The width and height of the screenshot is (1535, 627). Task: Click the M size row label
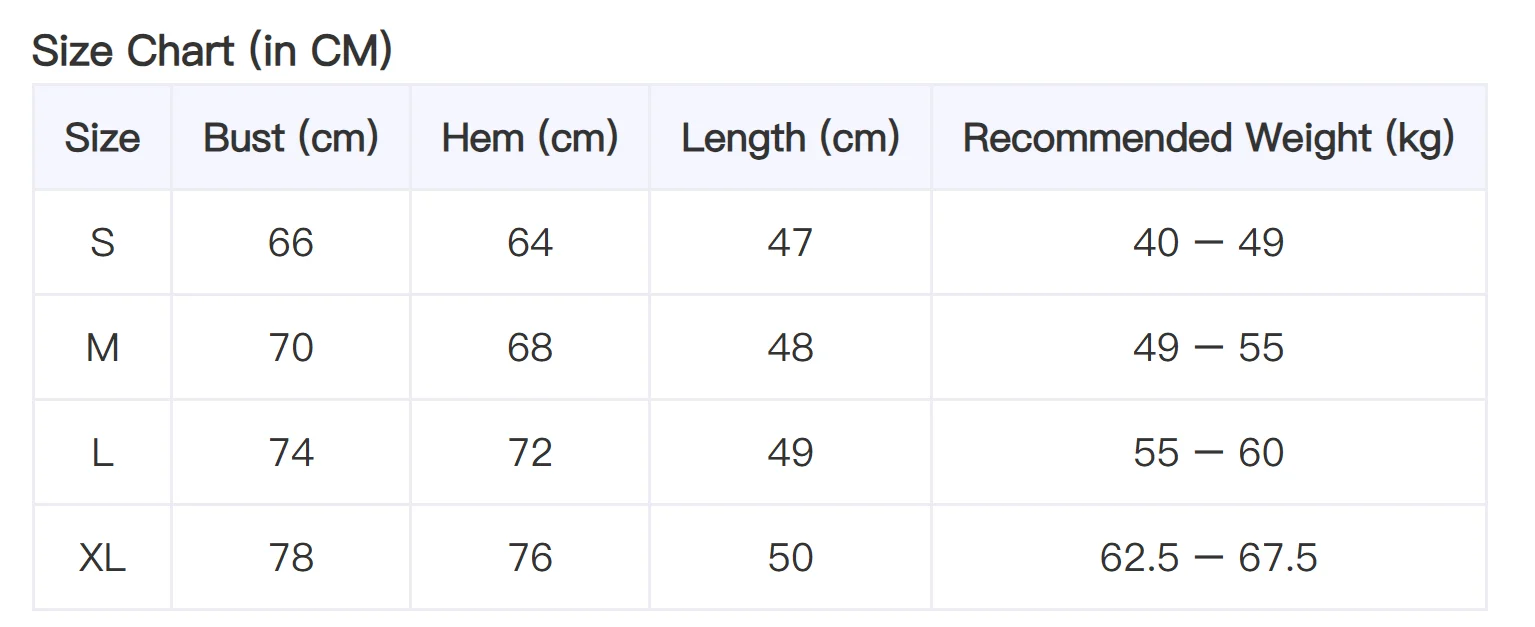pos(102,348)
